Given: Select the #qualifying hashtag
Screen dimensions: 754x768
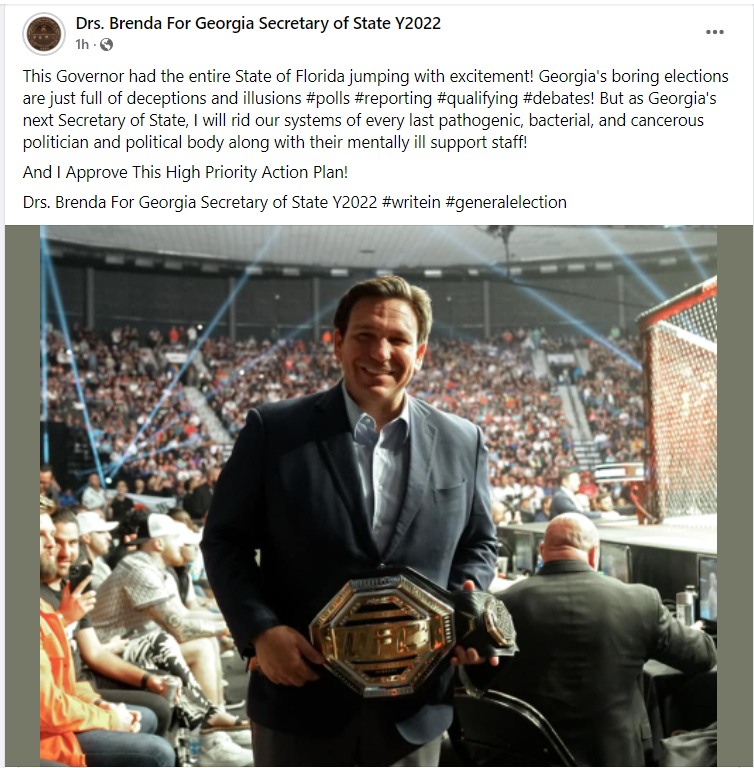Looking at the screenshot, I should point(477,98).
